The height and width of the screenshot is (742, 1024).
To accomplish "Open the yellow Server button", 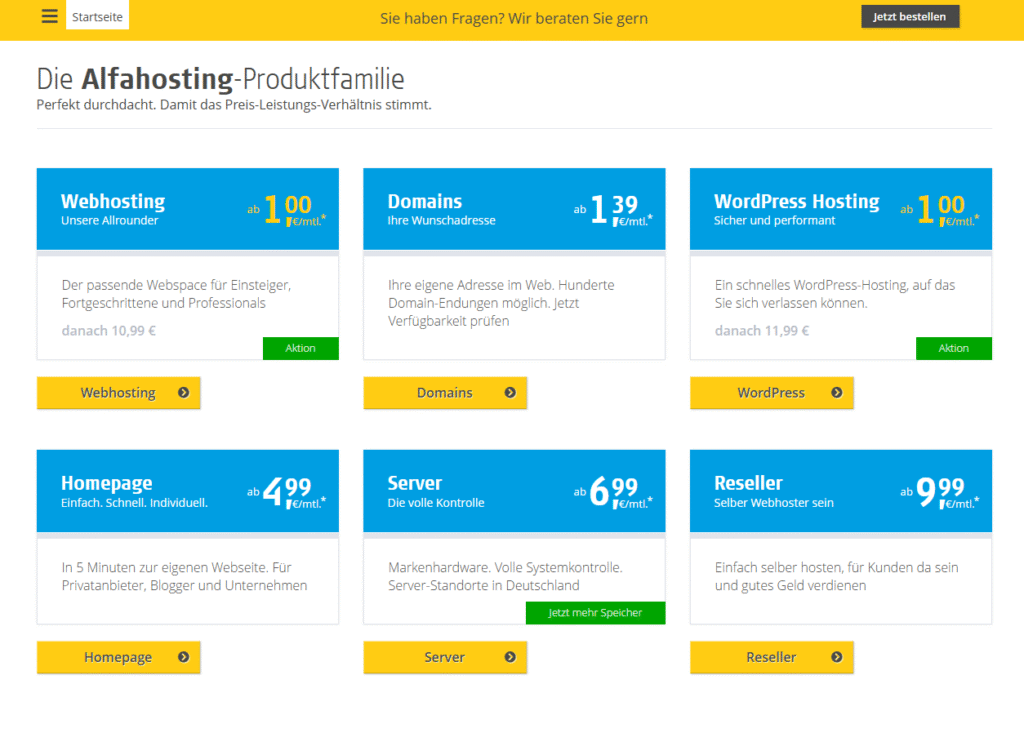I will (445, 657).
